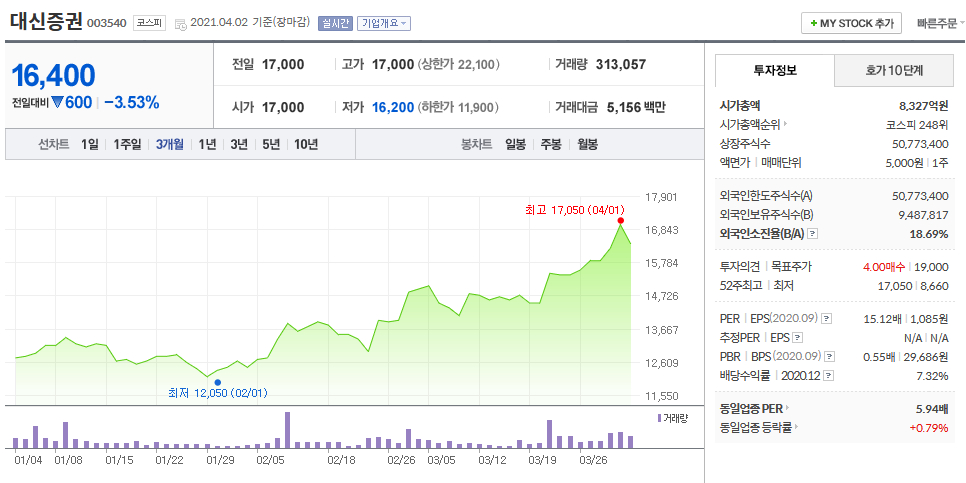This screenshot has height=483, width=966.
Task: Select the 3개월 line chart period
Action: coord(169,145)
